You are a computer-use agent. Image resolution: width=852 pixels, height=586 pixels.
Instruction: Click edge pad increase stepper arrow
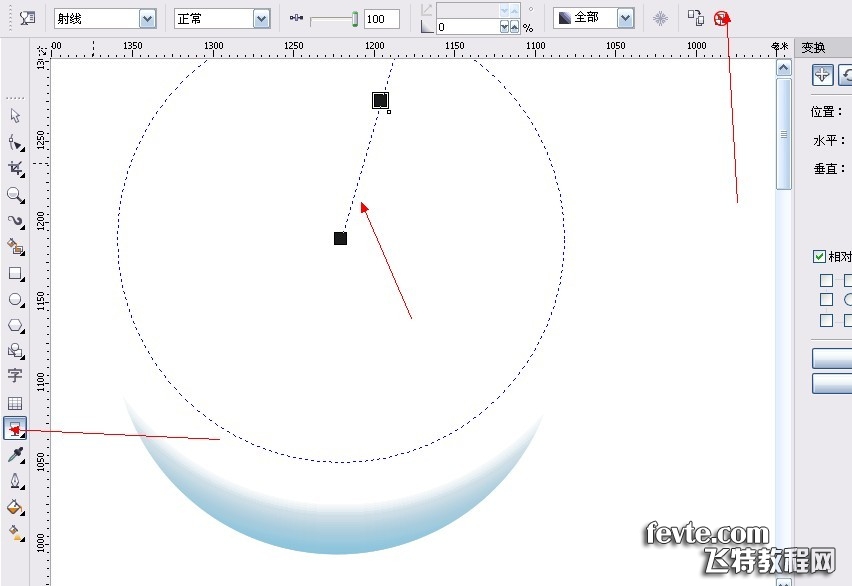(514, 27)
